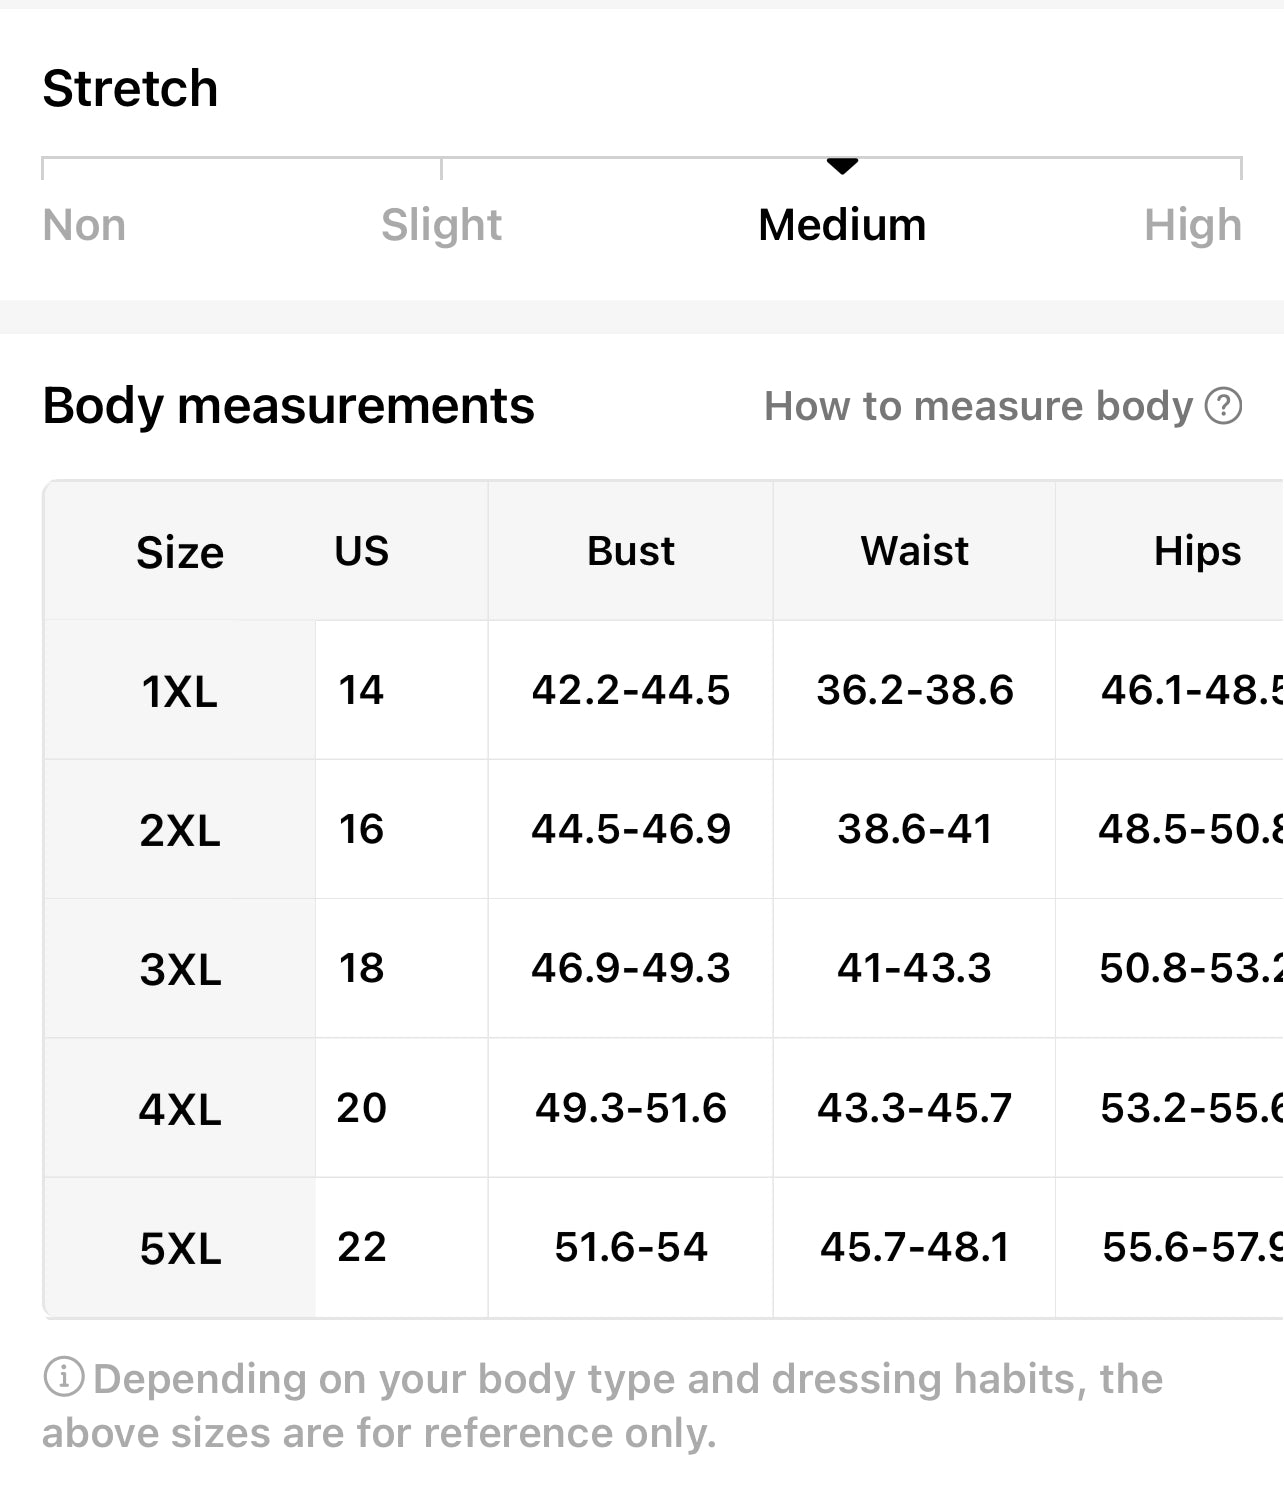Select the 4XL size row

[180, 1109]
